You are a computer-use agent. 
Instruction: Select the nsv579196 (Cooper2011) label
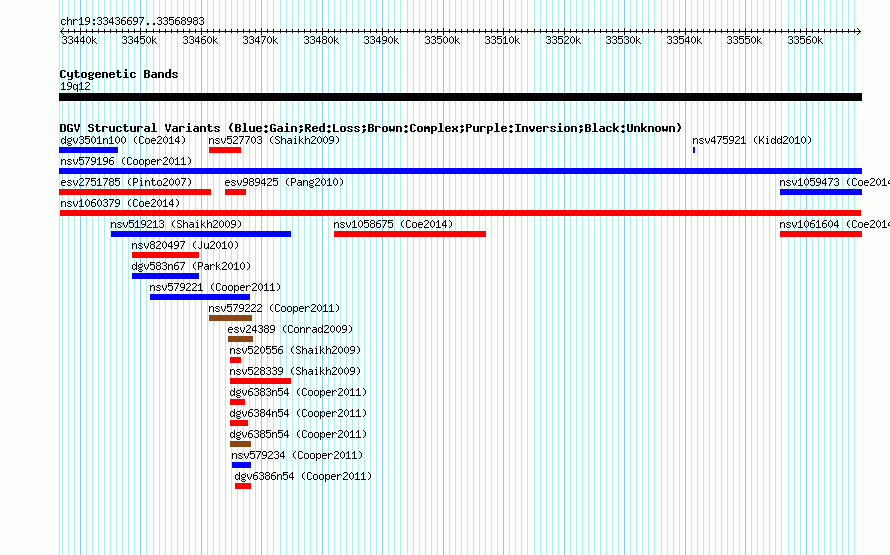coord(126,161)
